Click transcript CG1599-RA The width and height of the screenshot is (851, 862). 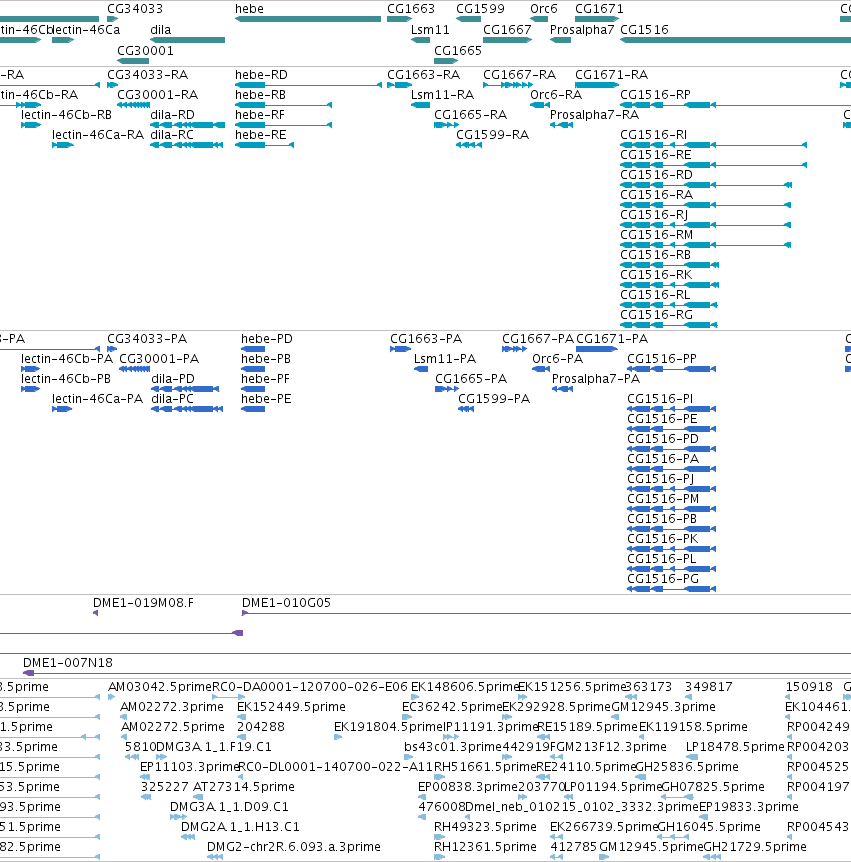point(469,145)
